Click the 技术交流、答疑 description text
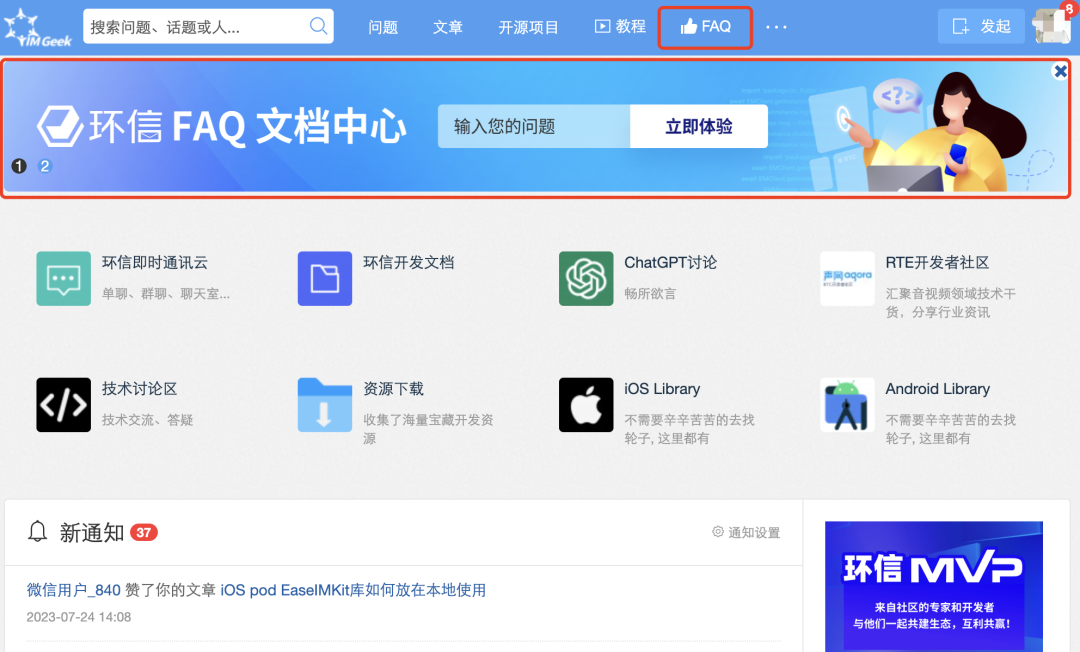 coord(147,420)
